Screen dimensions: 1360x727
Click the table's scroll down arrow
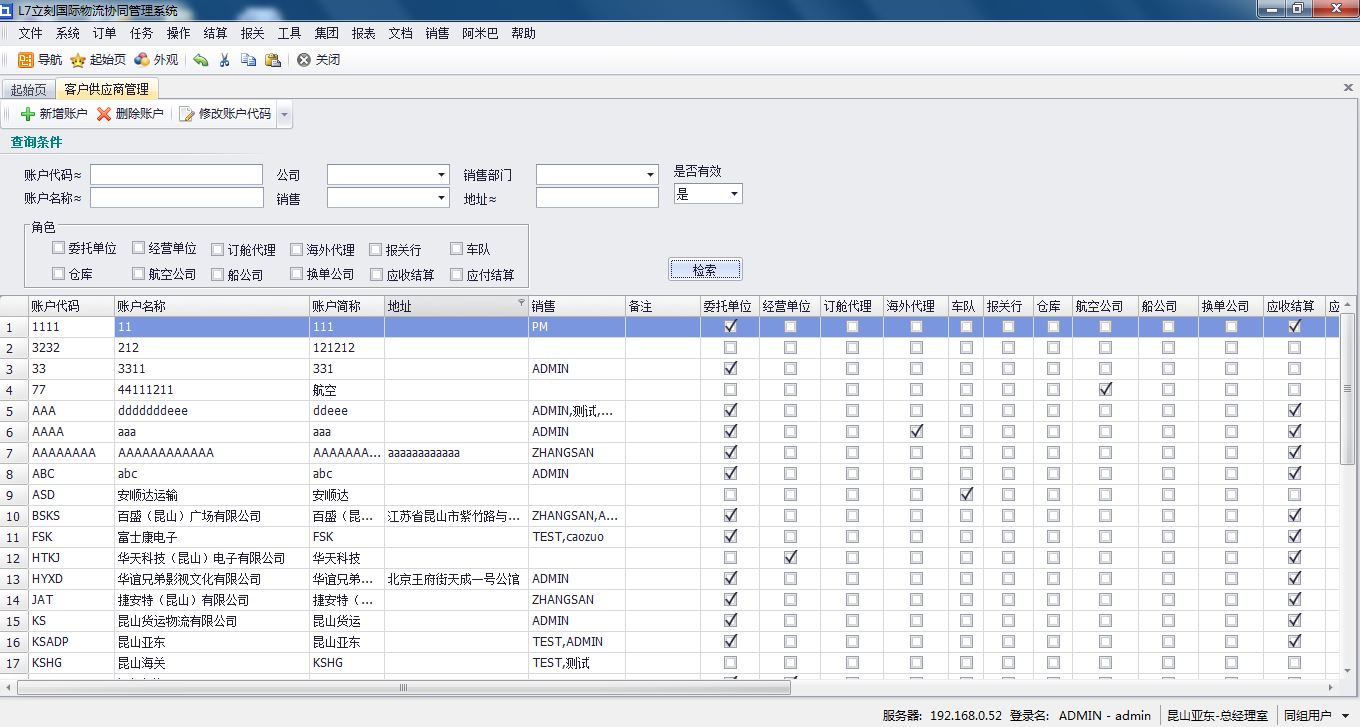click(x=1347, y=672)
